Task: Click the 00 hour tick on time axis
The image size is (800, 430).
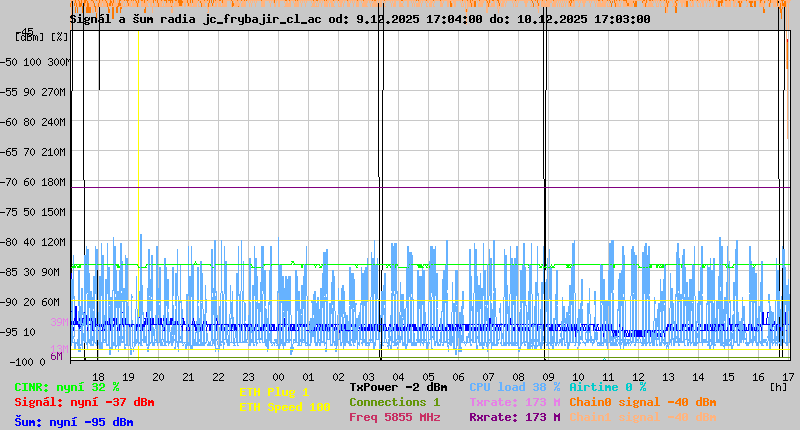Action: (x=279, y=377)
